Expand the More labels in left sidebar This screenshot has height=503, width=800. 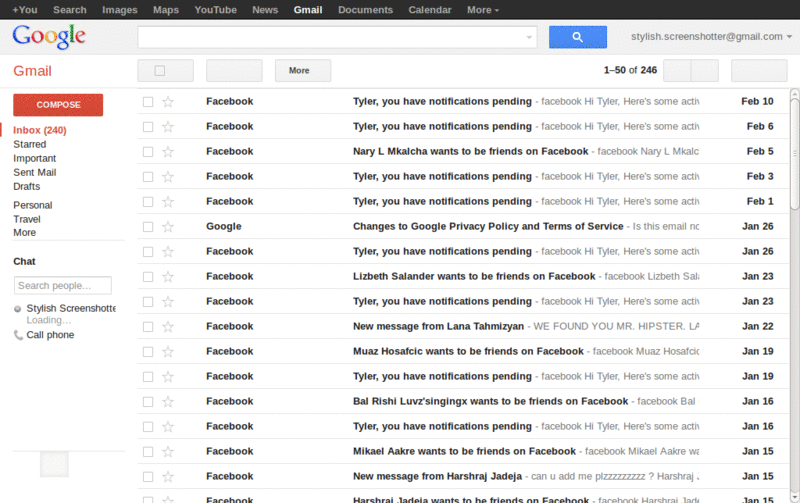24,233
